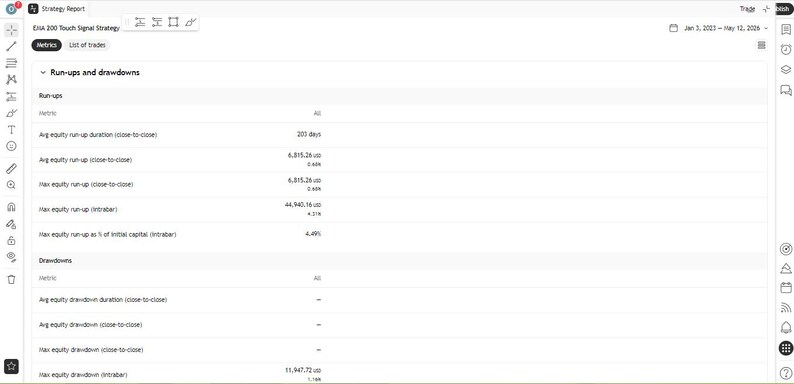Select the ruler measure tool
This screenshot has width=794, height=384.
click(11, 169)
